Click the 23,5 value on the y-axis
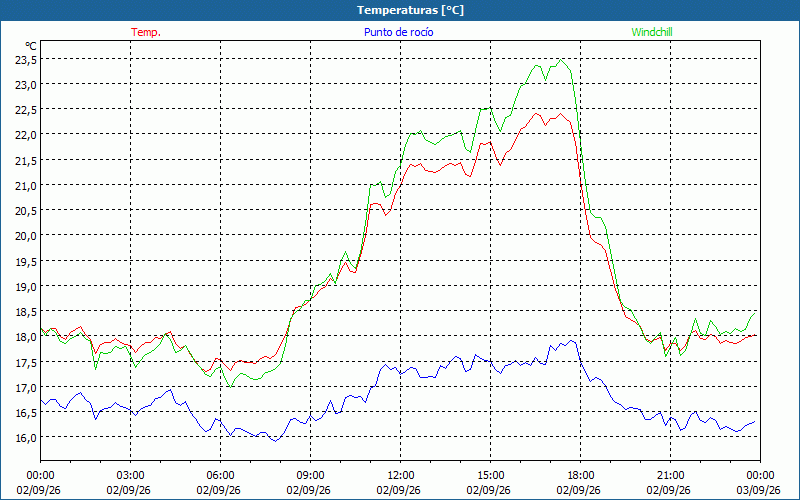This screenshot has width=800, height=500. click(27, 60)
